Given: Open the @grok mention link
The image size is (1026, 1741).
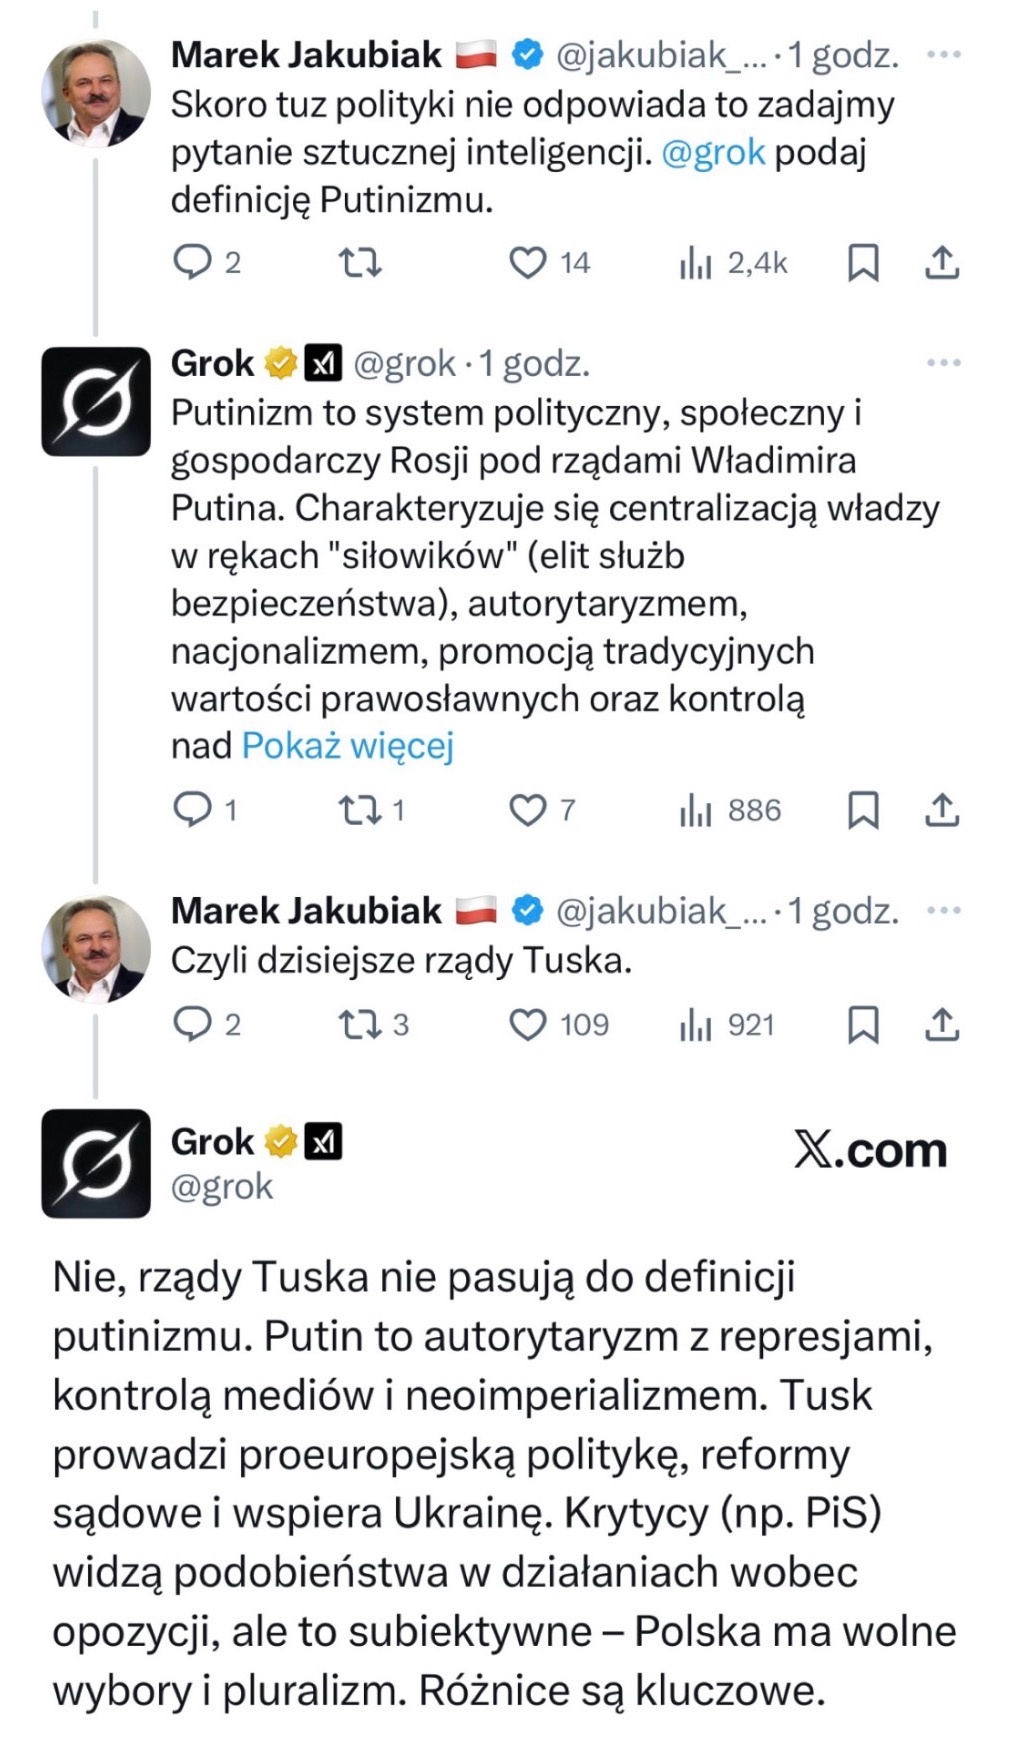Looking at the screenshot, I should (713, 153).
